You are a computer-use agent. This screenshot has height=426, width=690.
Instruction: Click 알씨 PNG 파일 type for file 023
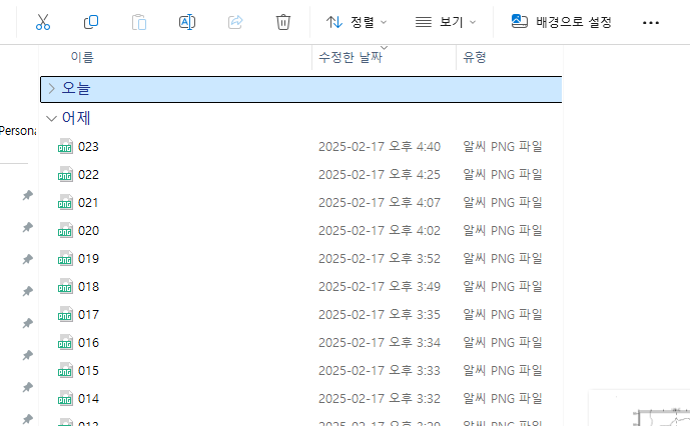pos(502,147)
